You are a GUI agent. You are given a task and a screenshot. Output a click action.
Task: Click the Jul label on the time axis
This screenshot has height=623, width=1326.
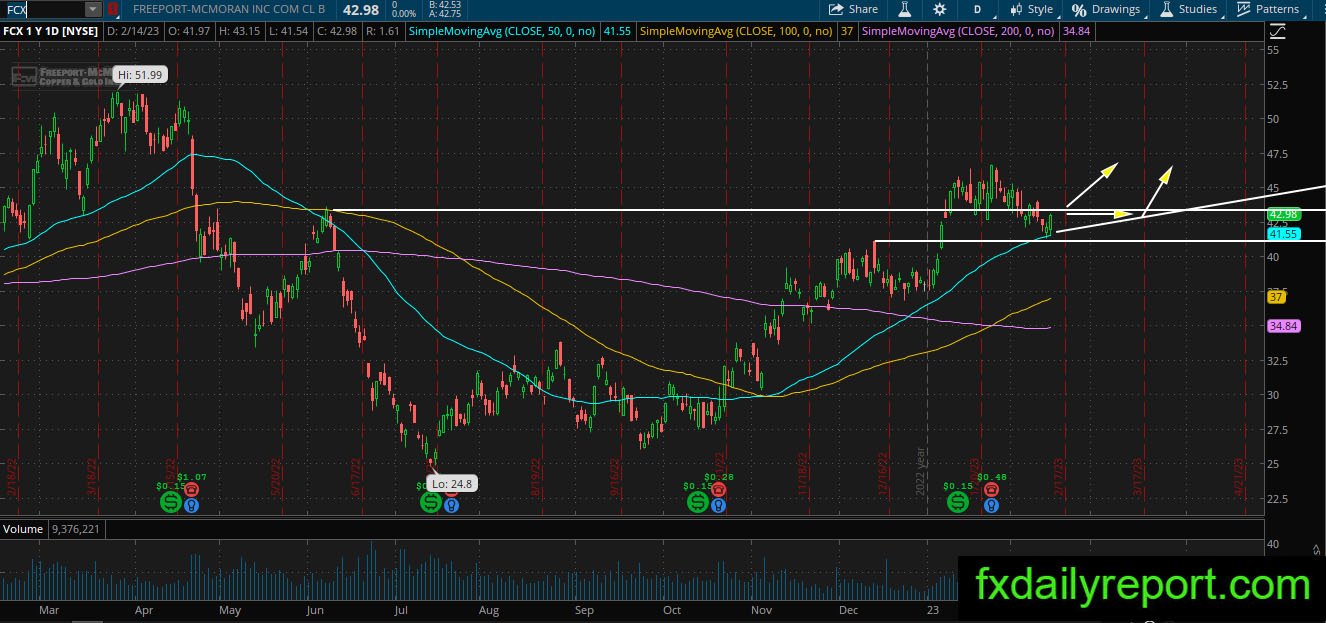pyautogui.click(x=402, y=609)
